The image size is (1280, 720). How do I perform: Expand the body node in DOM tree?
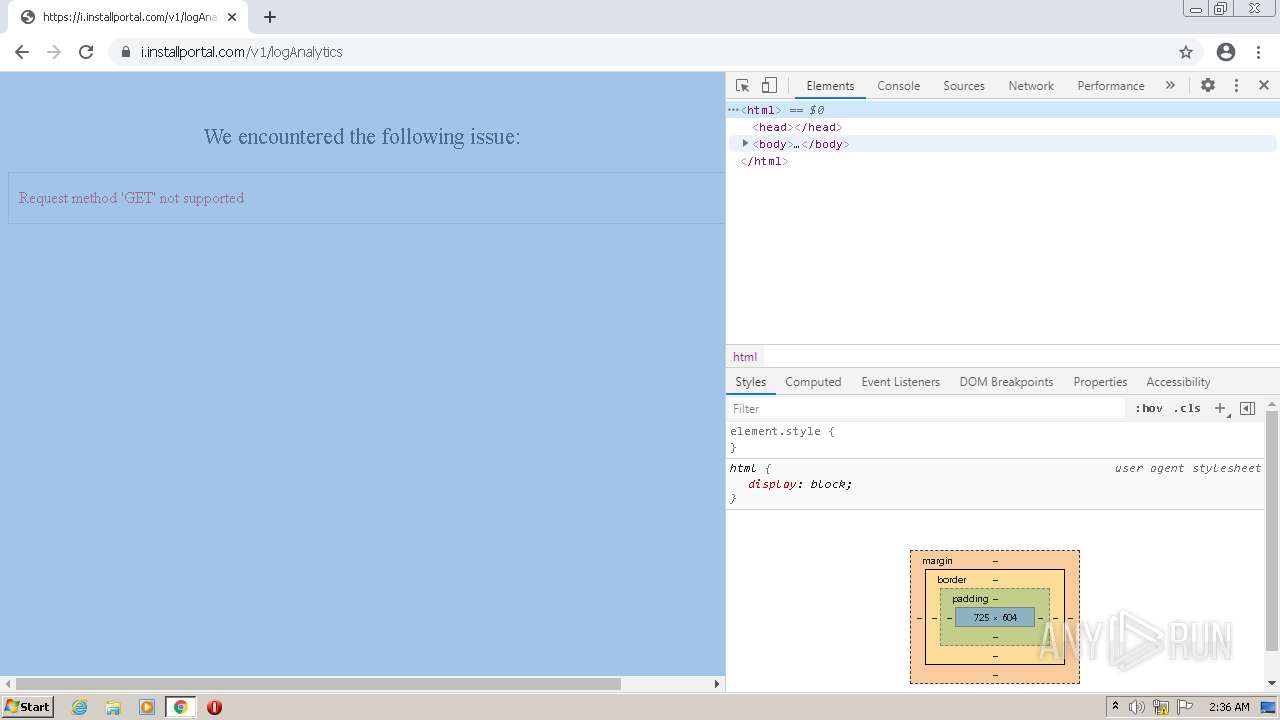pos(745,144)
